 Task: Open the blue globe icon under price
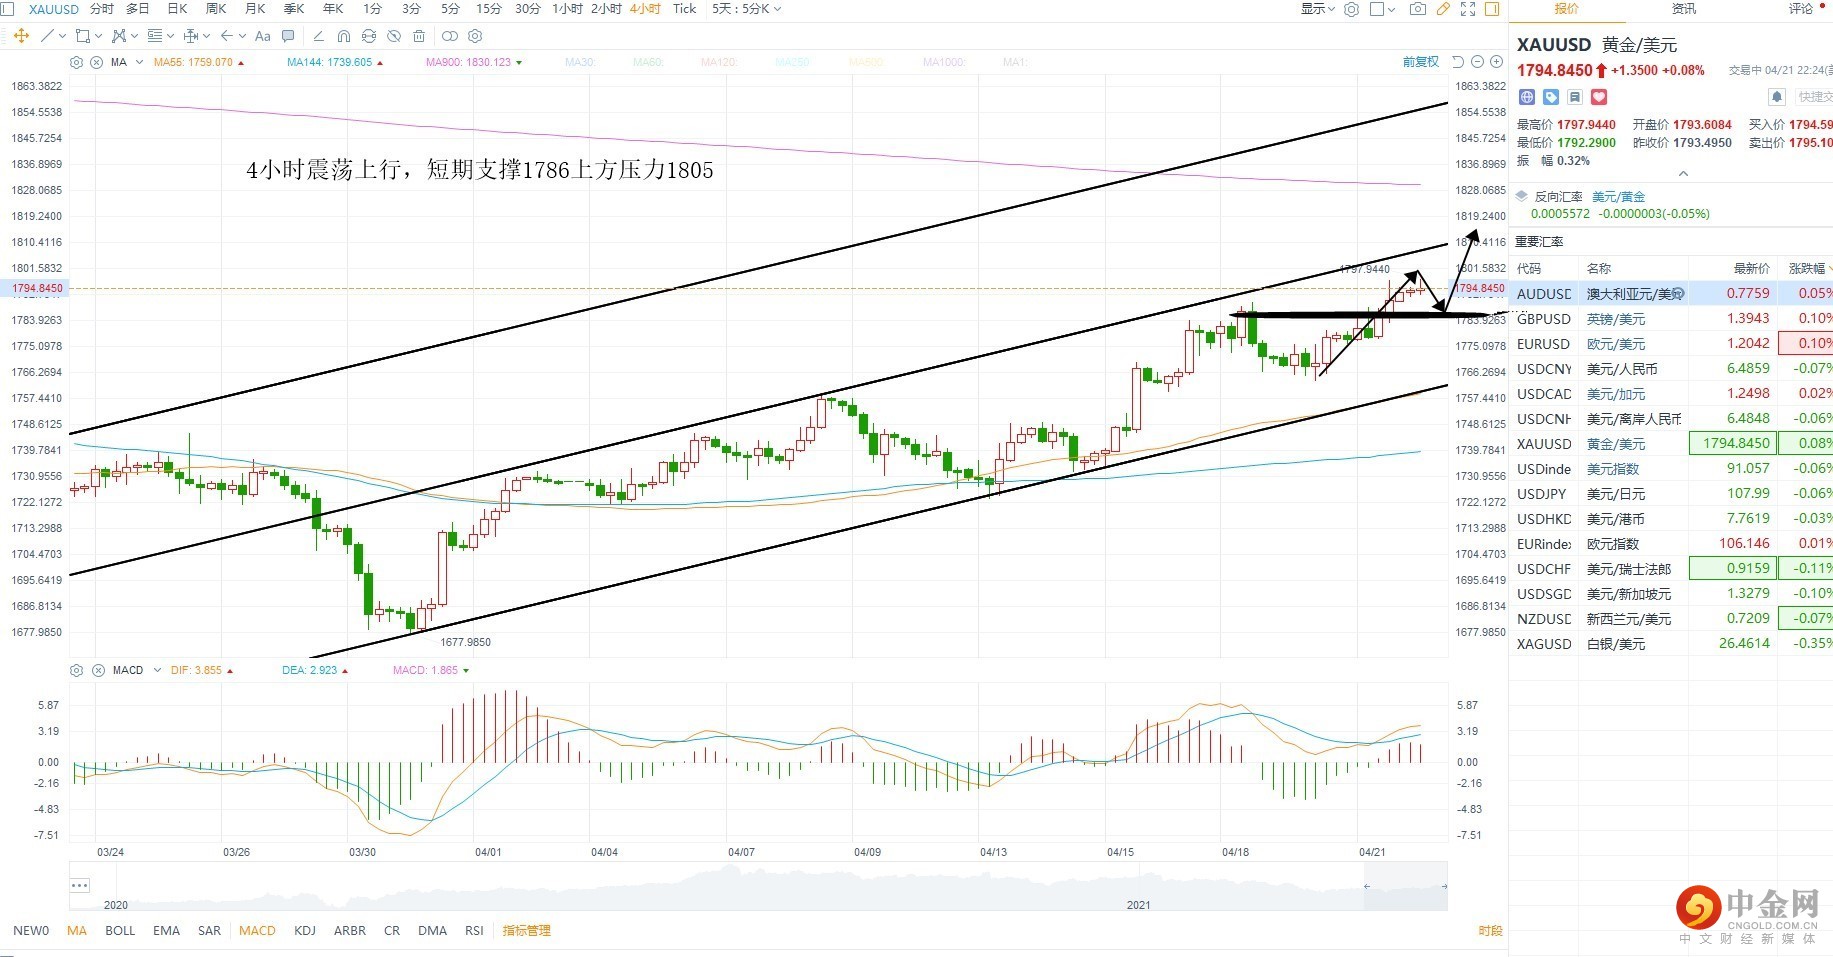tap(1527, 97)
